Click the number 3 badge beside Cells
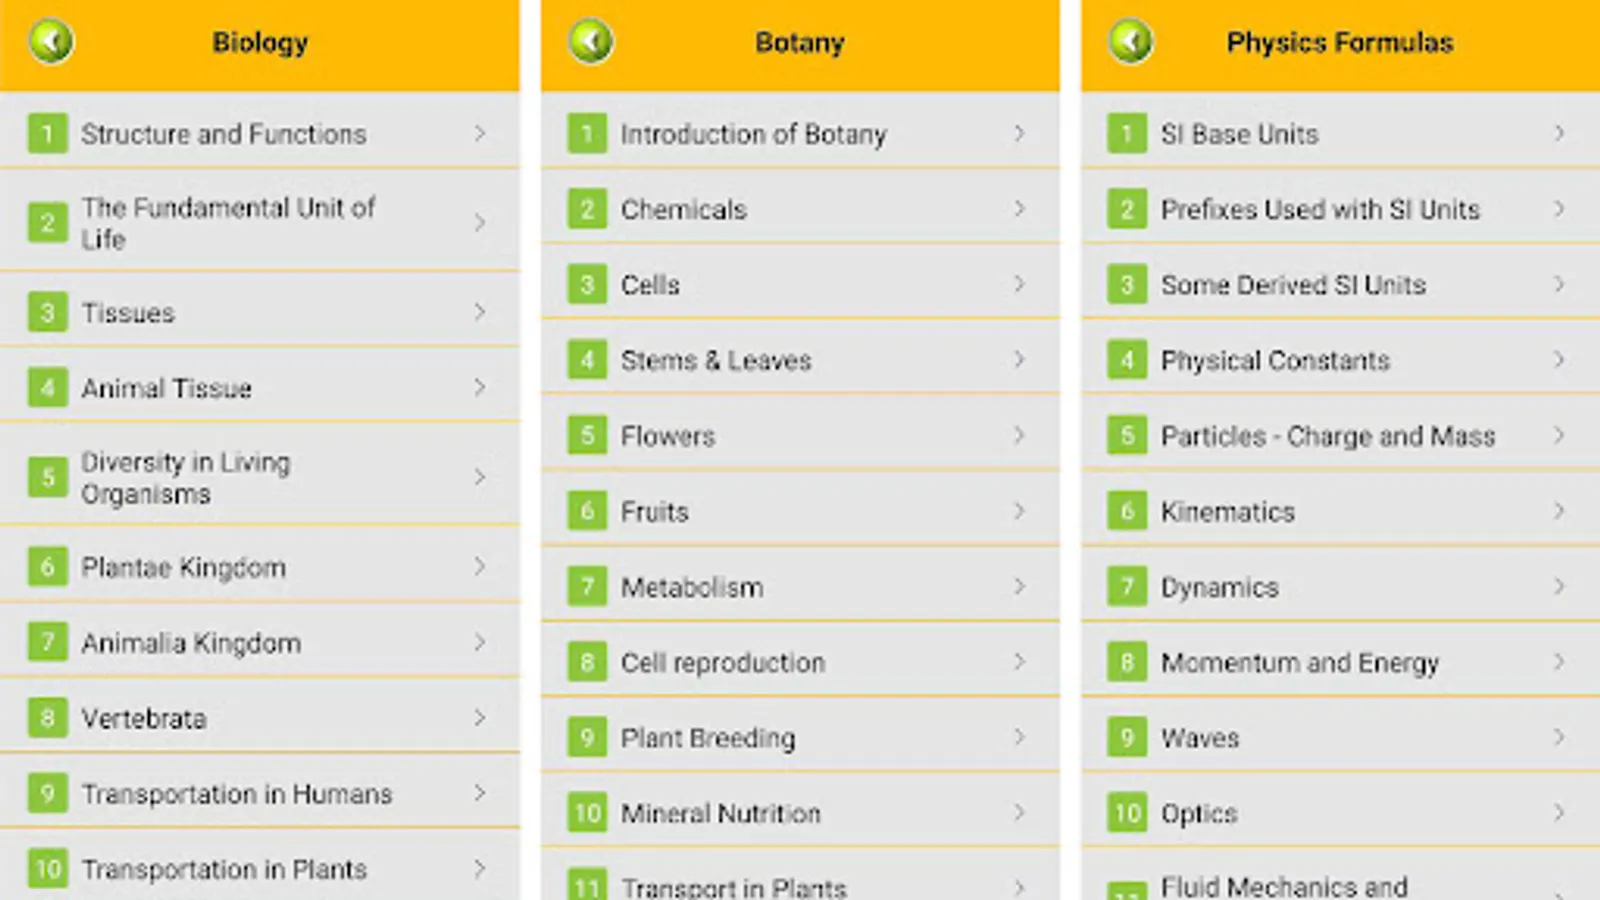Screen dimensions: 1600x900 pos(587,284)
